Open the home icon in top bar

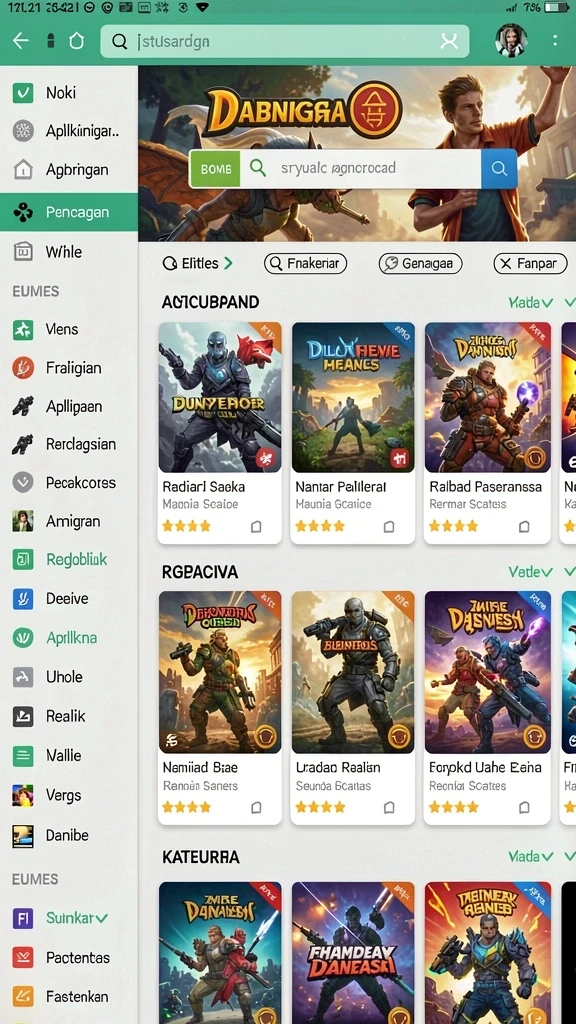coord(76,41)
